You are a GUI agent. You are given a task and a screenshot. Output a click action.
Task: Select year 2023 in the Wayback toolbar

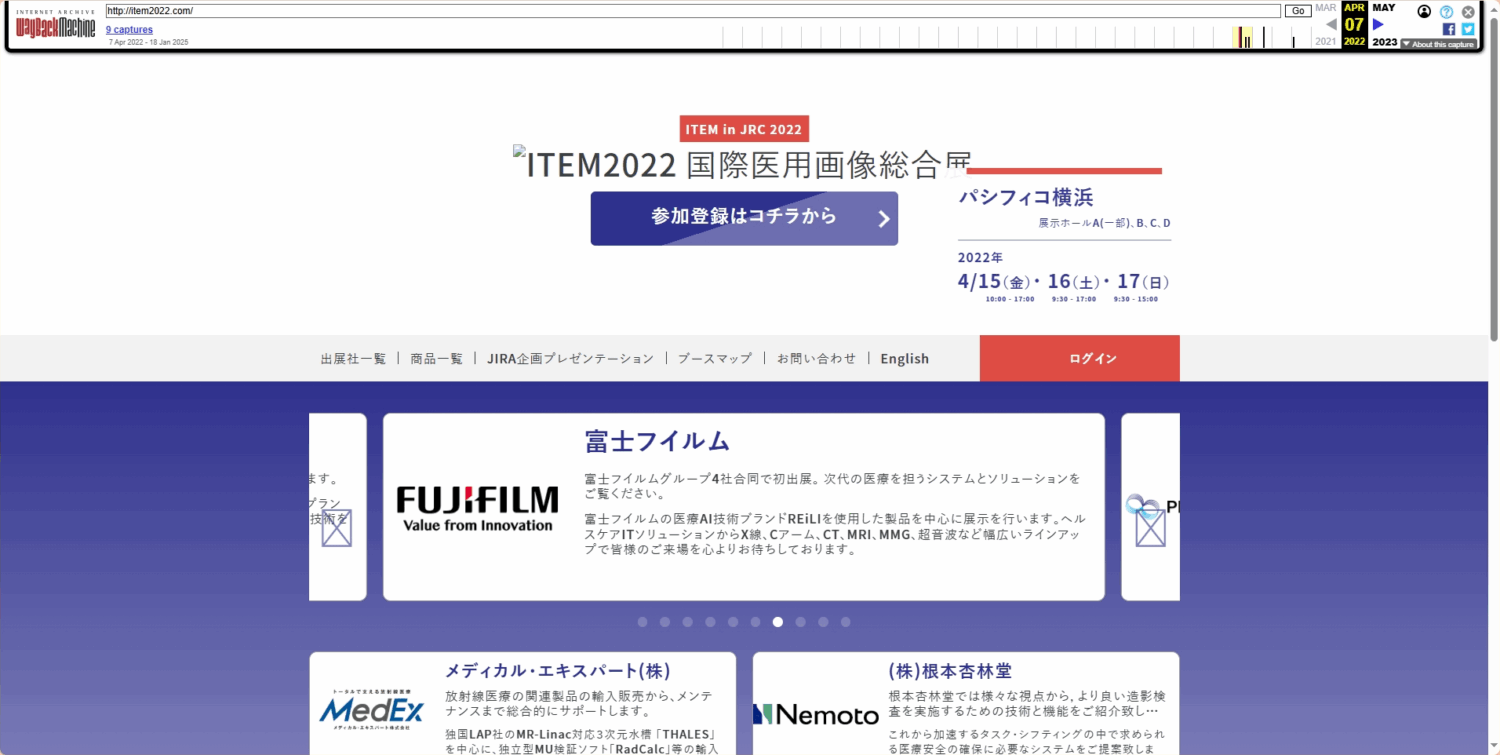1385,42
